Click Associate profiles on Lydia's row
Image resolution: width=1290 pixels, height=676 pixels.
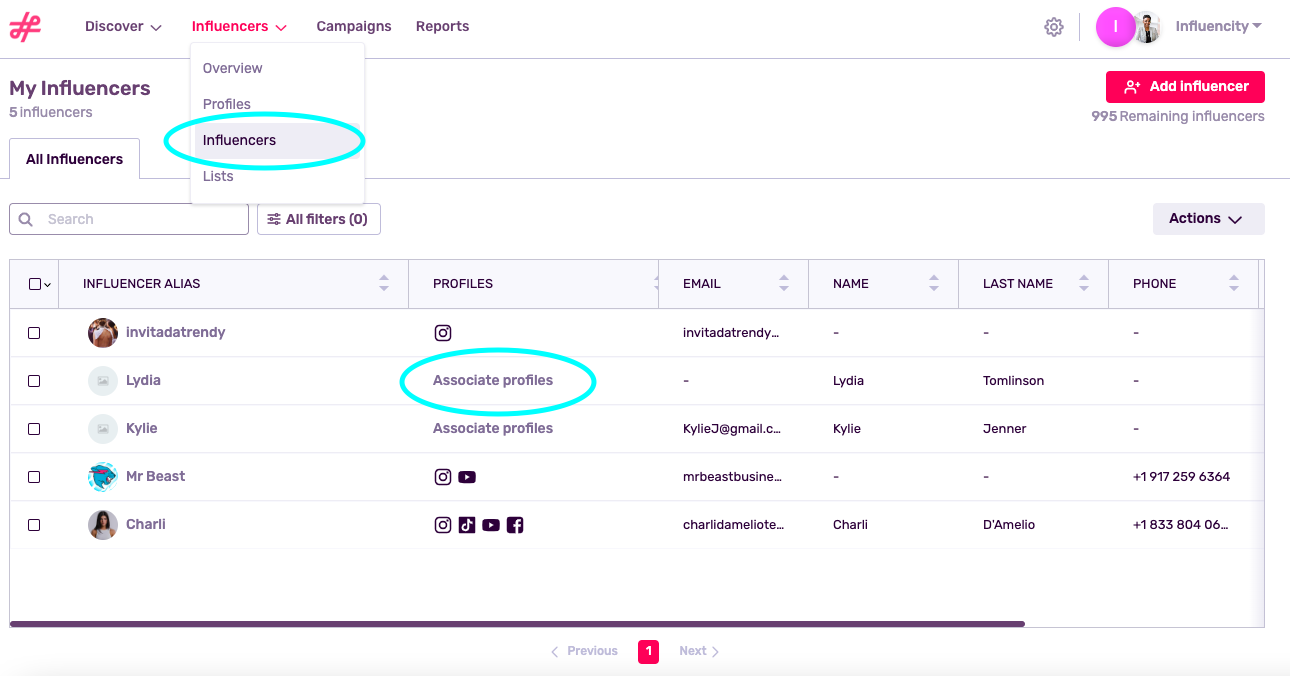(x=492, y=380)
